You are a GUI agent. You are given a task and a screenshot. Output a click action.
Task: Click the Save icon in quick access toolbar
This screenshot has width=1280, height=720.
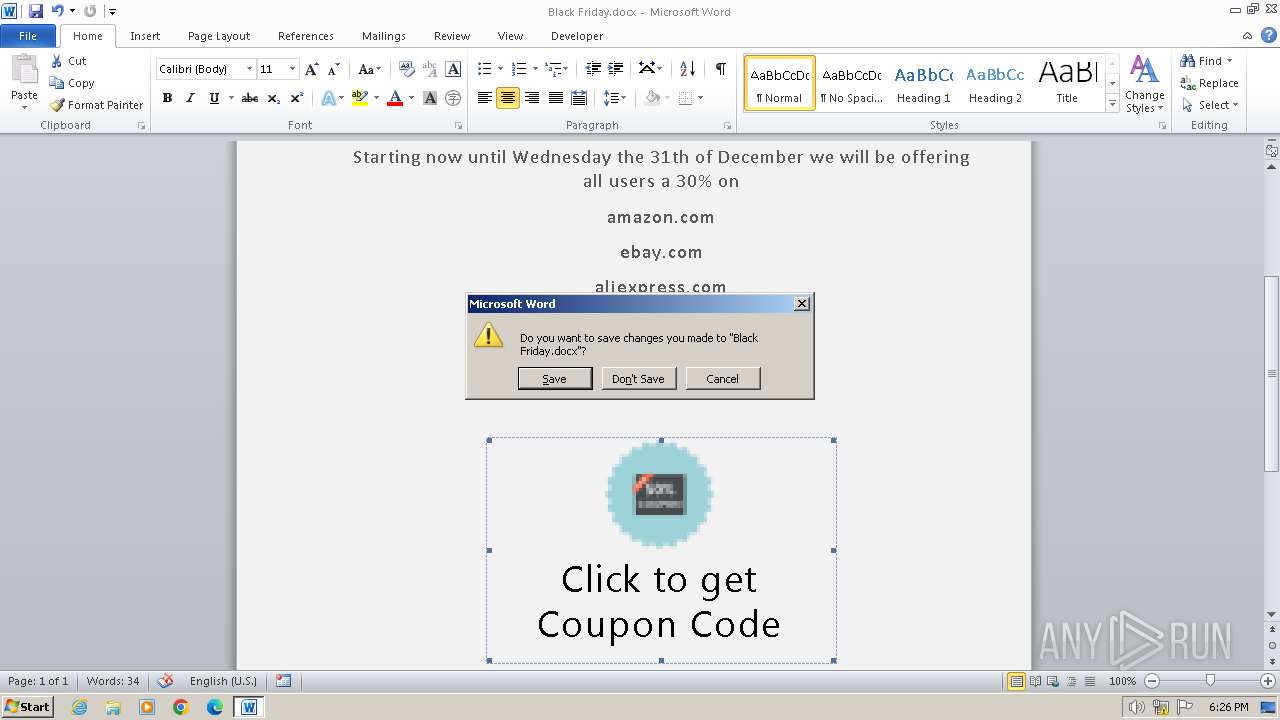tap(36, 11)
